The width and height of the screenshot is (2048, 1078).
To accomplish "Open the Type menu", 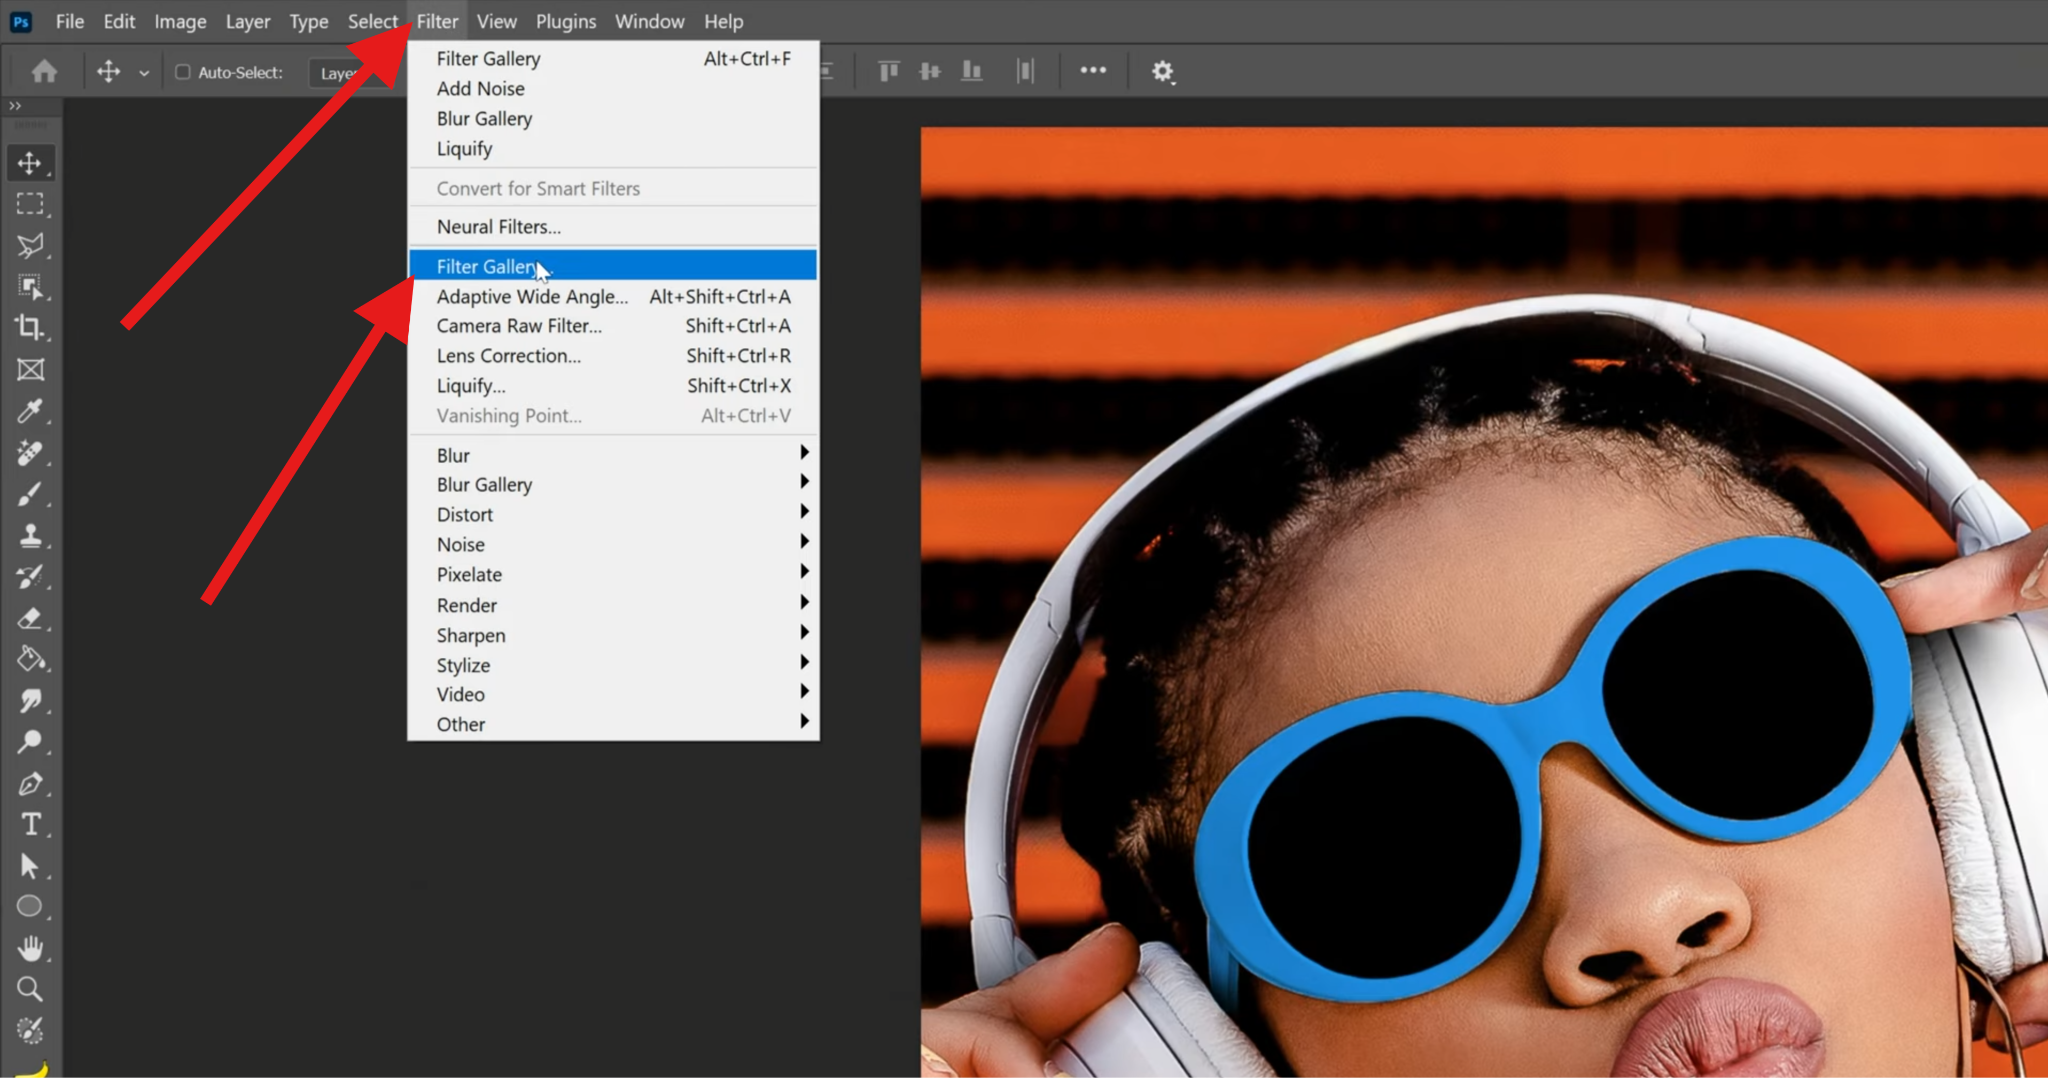I will pos(309,21).
